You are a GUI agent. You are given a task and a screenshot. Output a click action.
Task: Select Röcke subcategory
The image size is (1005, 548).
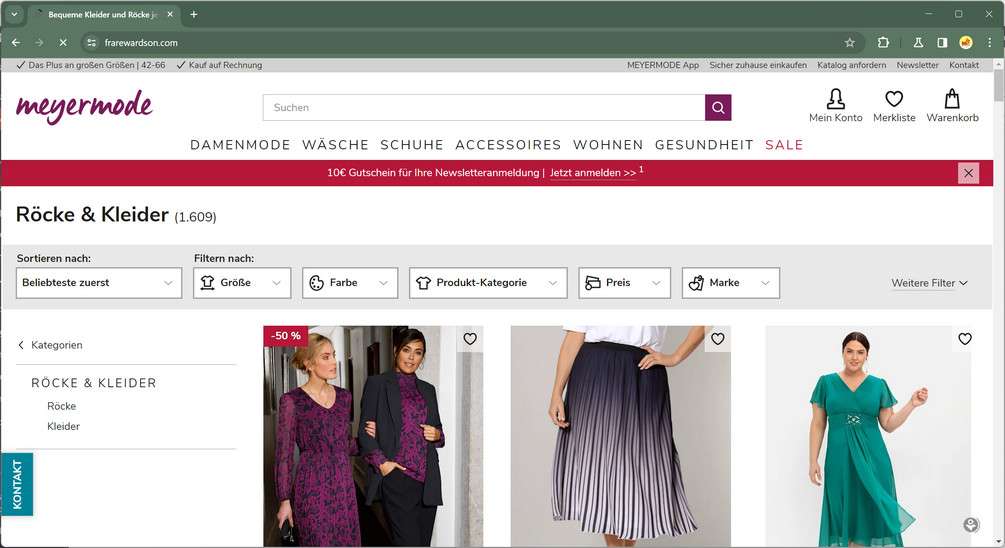pos(62,406)
